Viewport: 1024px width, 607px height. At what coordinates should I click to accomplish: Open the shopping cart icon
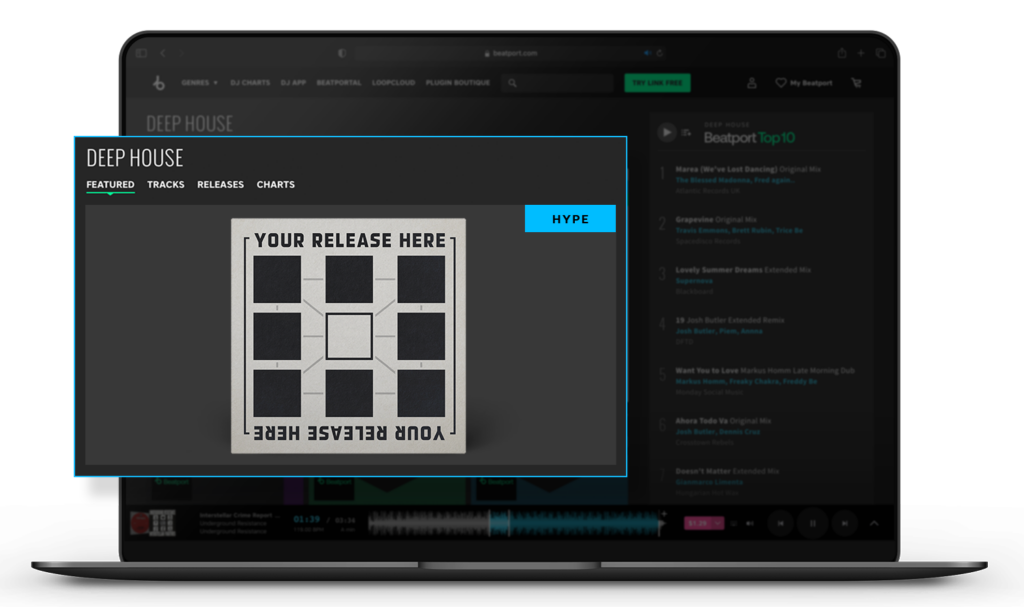[x=856, y=83]
